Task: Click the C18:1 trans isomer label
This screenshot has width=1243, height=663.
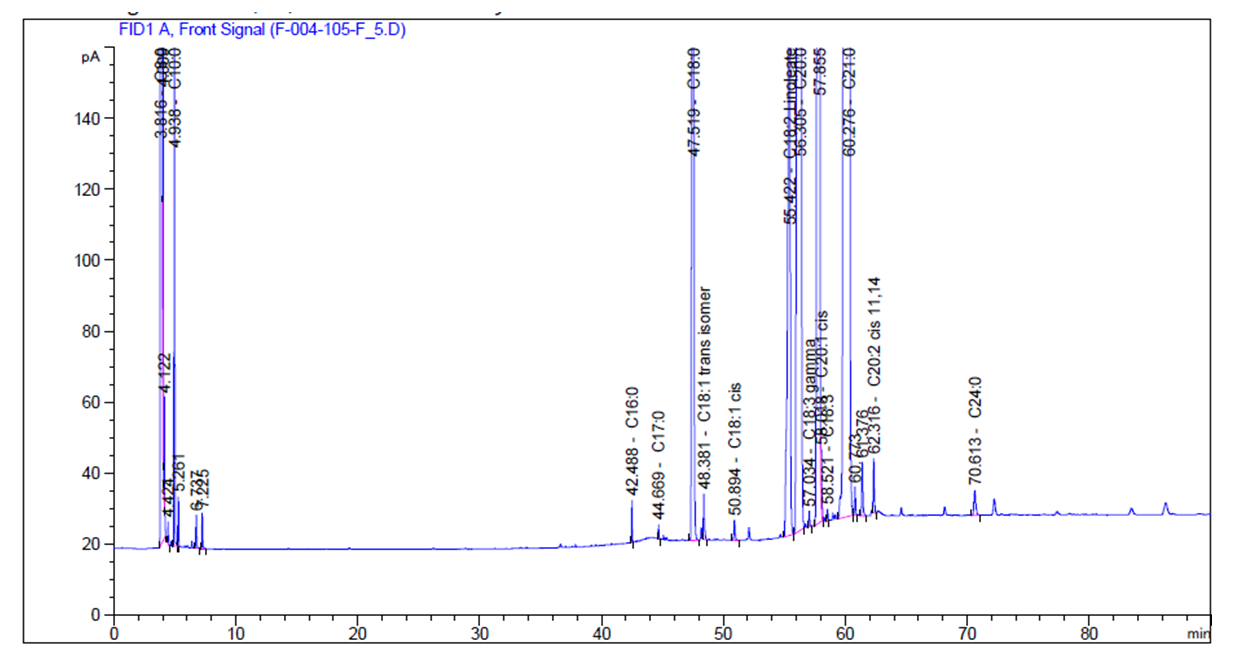Action: point(704,375)
